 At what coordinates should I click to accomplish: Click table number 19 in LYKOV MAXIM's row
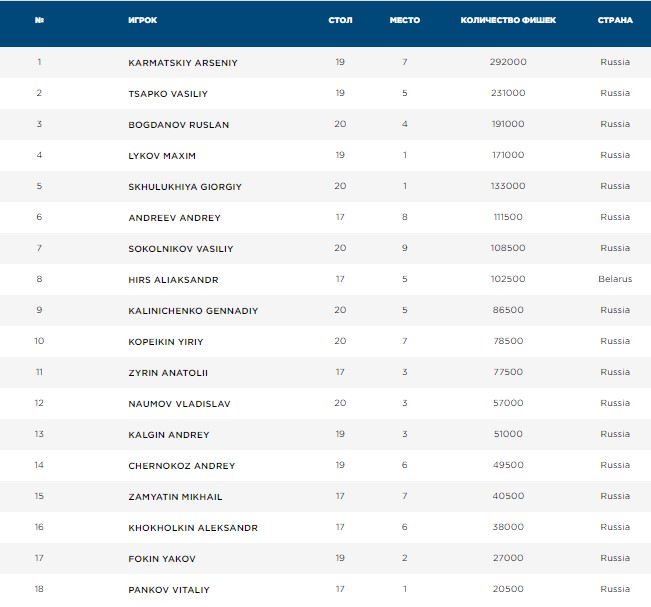(340, 155)
